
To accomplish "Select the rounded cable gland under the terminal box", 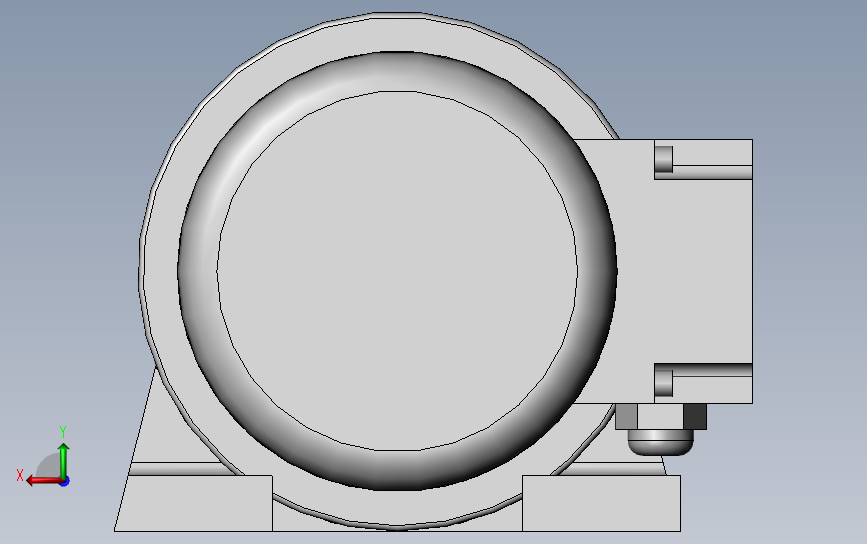I will (661, 442).
